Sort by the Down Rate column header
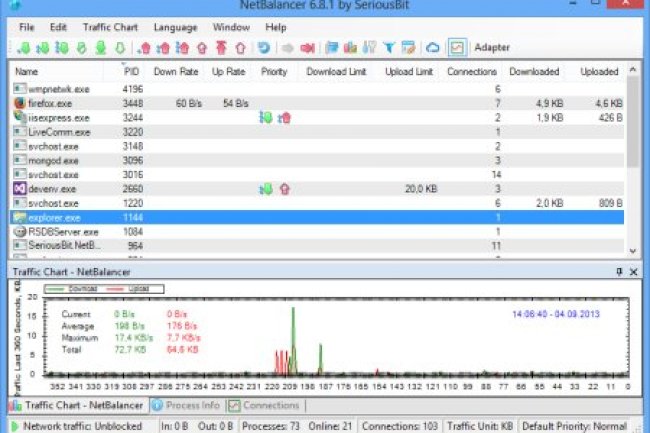 pos(174,72)
